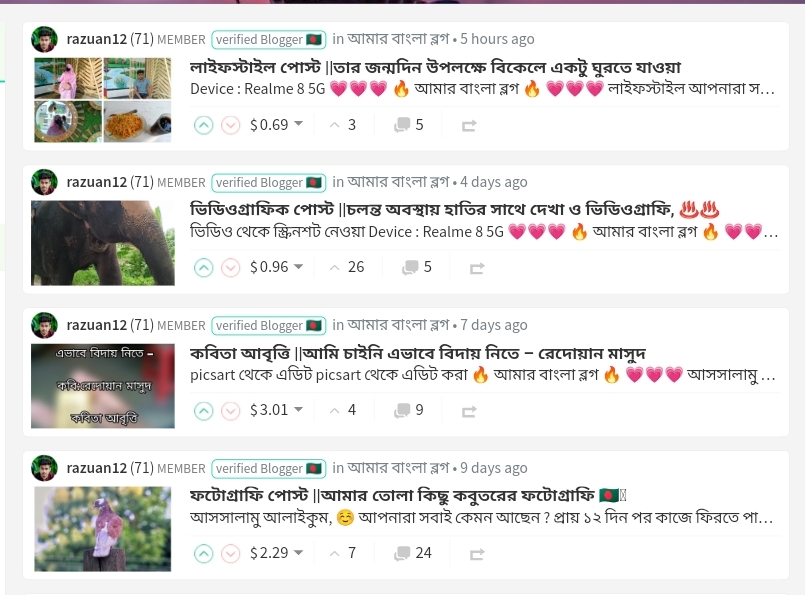Toggle upvote on the $3.01 poetry post
Viewport: 805px width, 595px height.
tap(203, 410)
